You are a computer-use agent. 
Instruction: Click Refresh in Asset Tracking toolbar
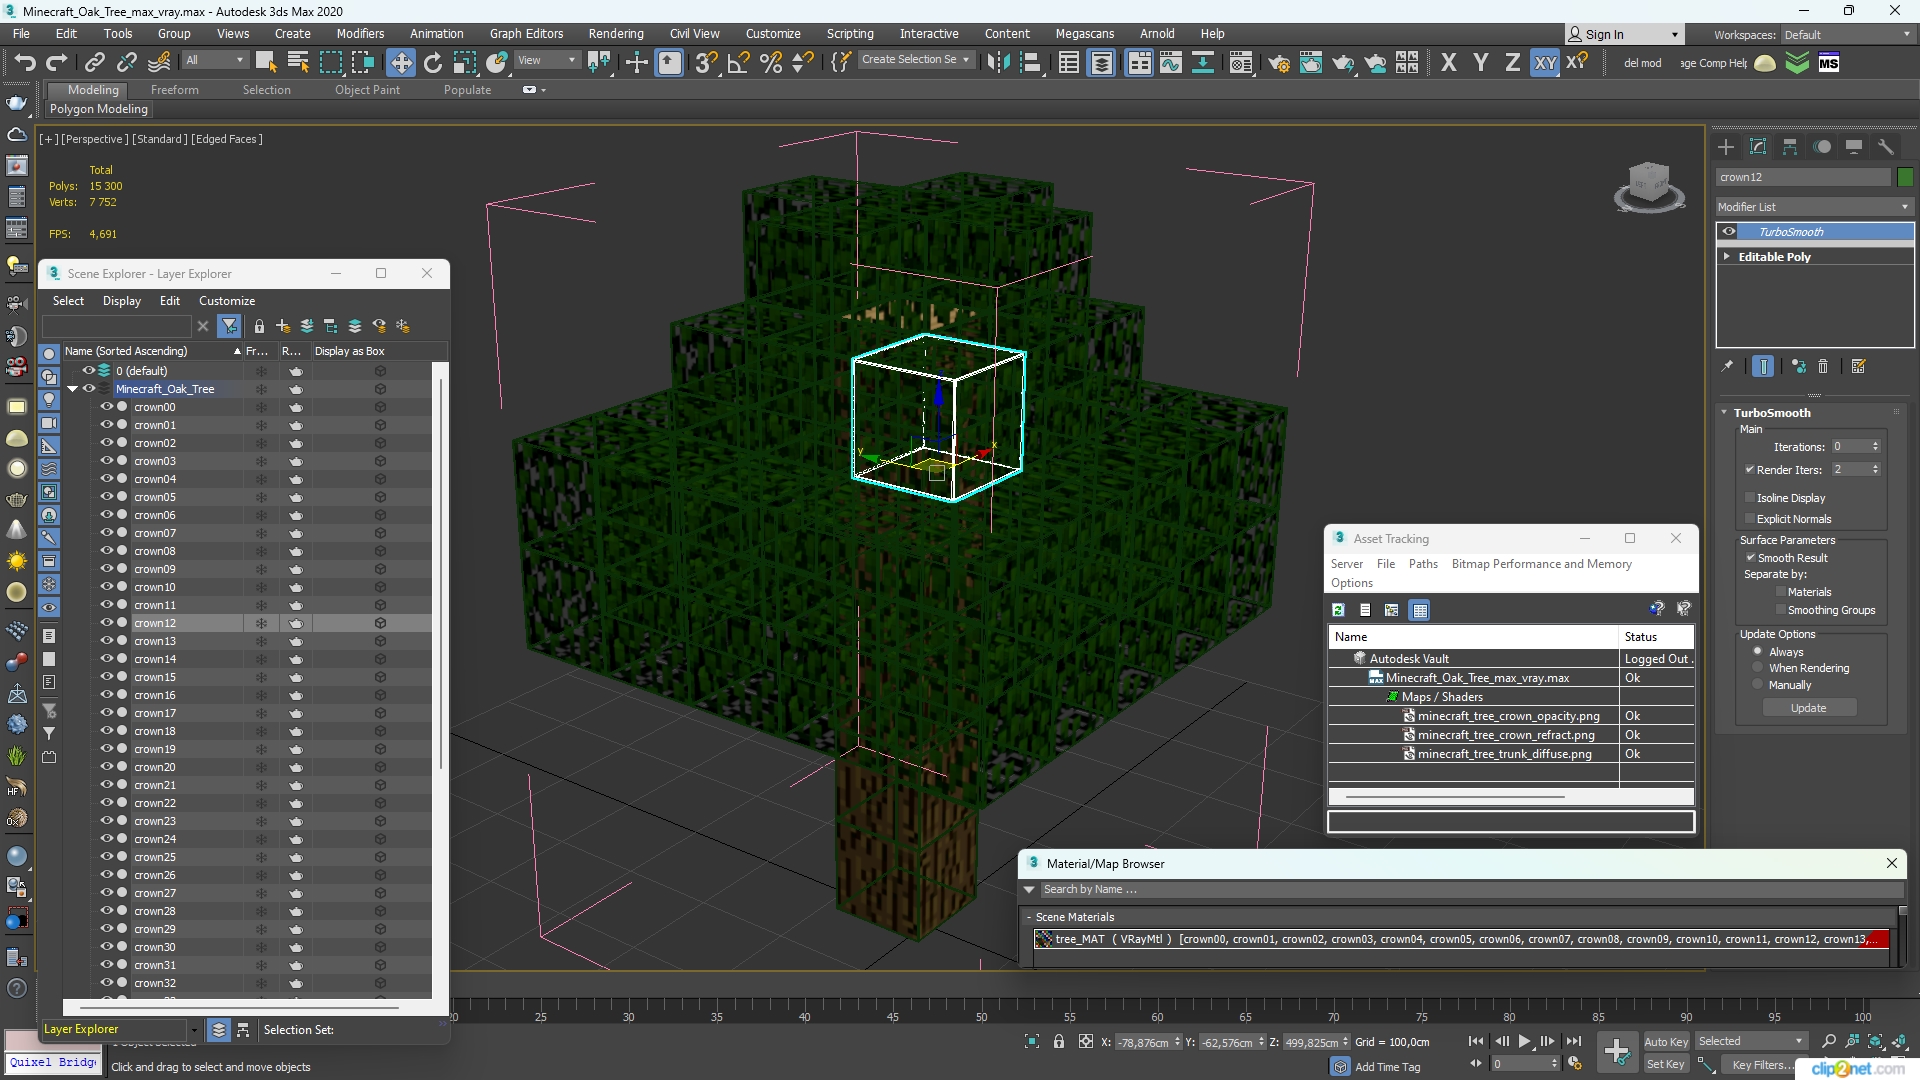(1338, 609)
